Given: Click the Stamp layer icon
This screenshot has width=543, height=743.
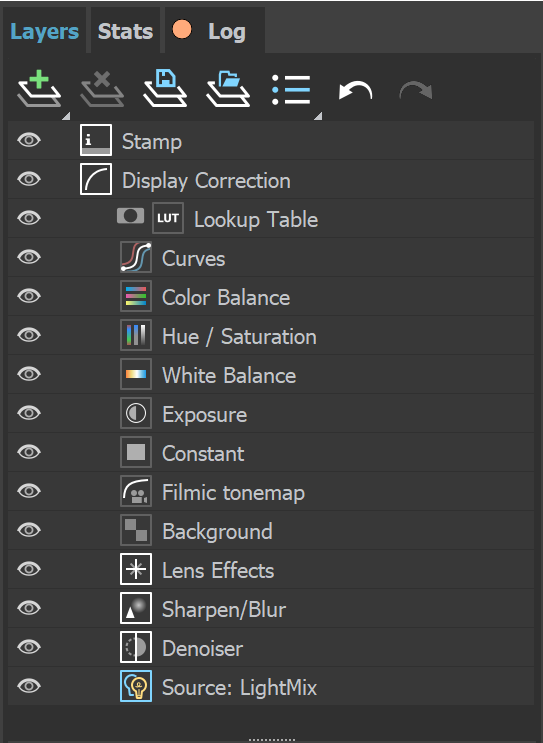Looking at the screenshot, I should [96, 140].
